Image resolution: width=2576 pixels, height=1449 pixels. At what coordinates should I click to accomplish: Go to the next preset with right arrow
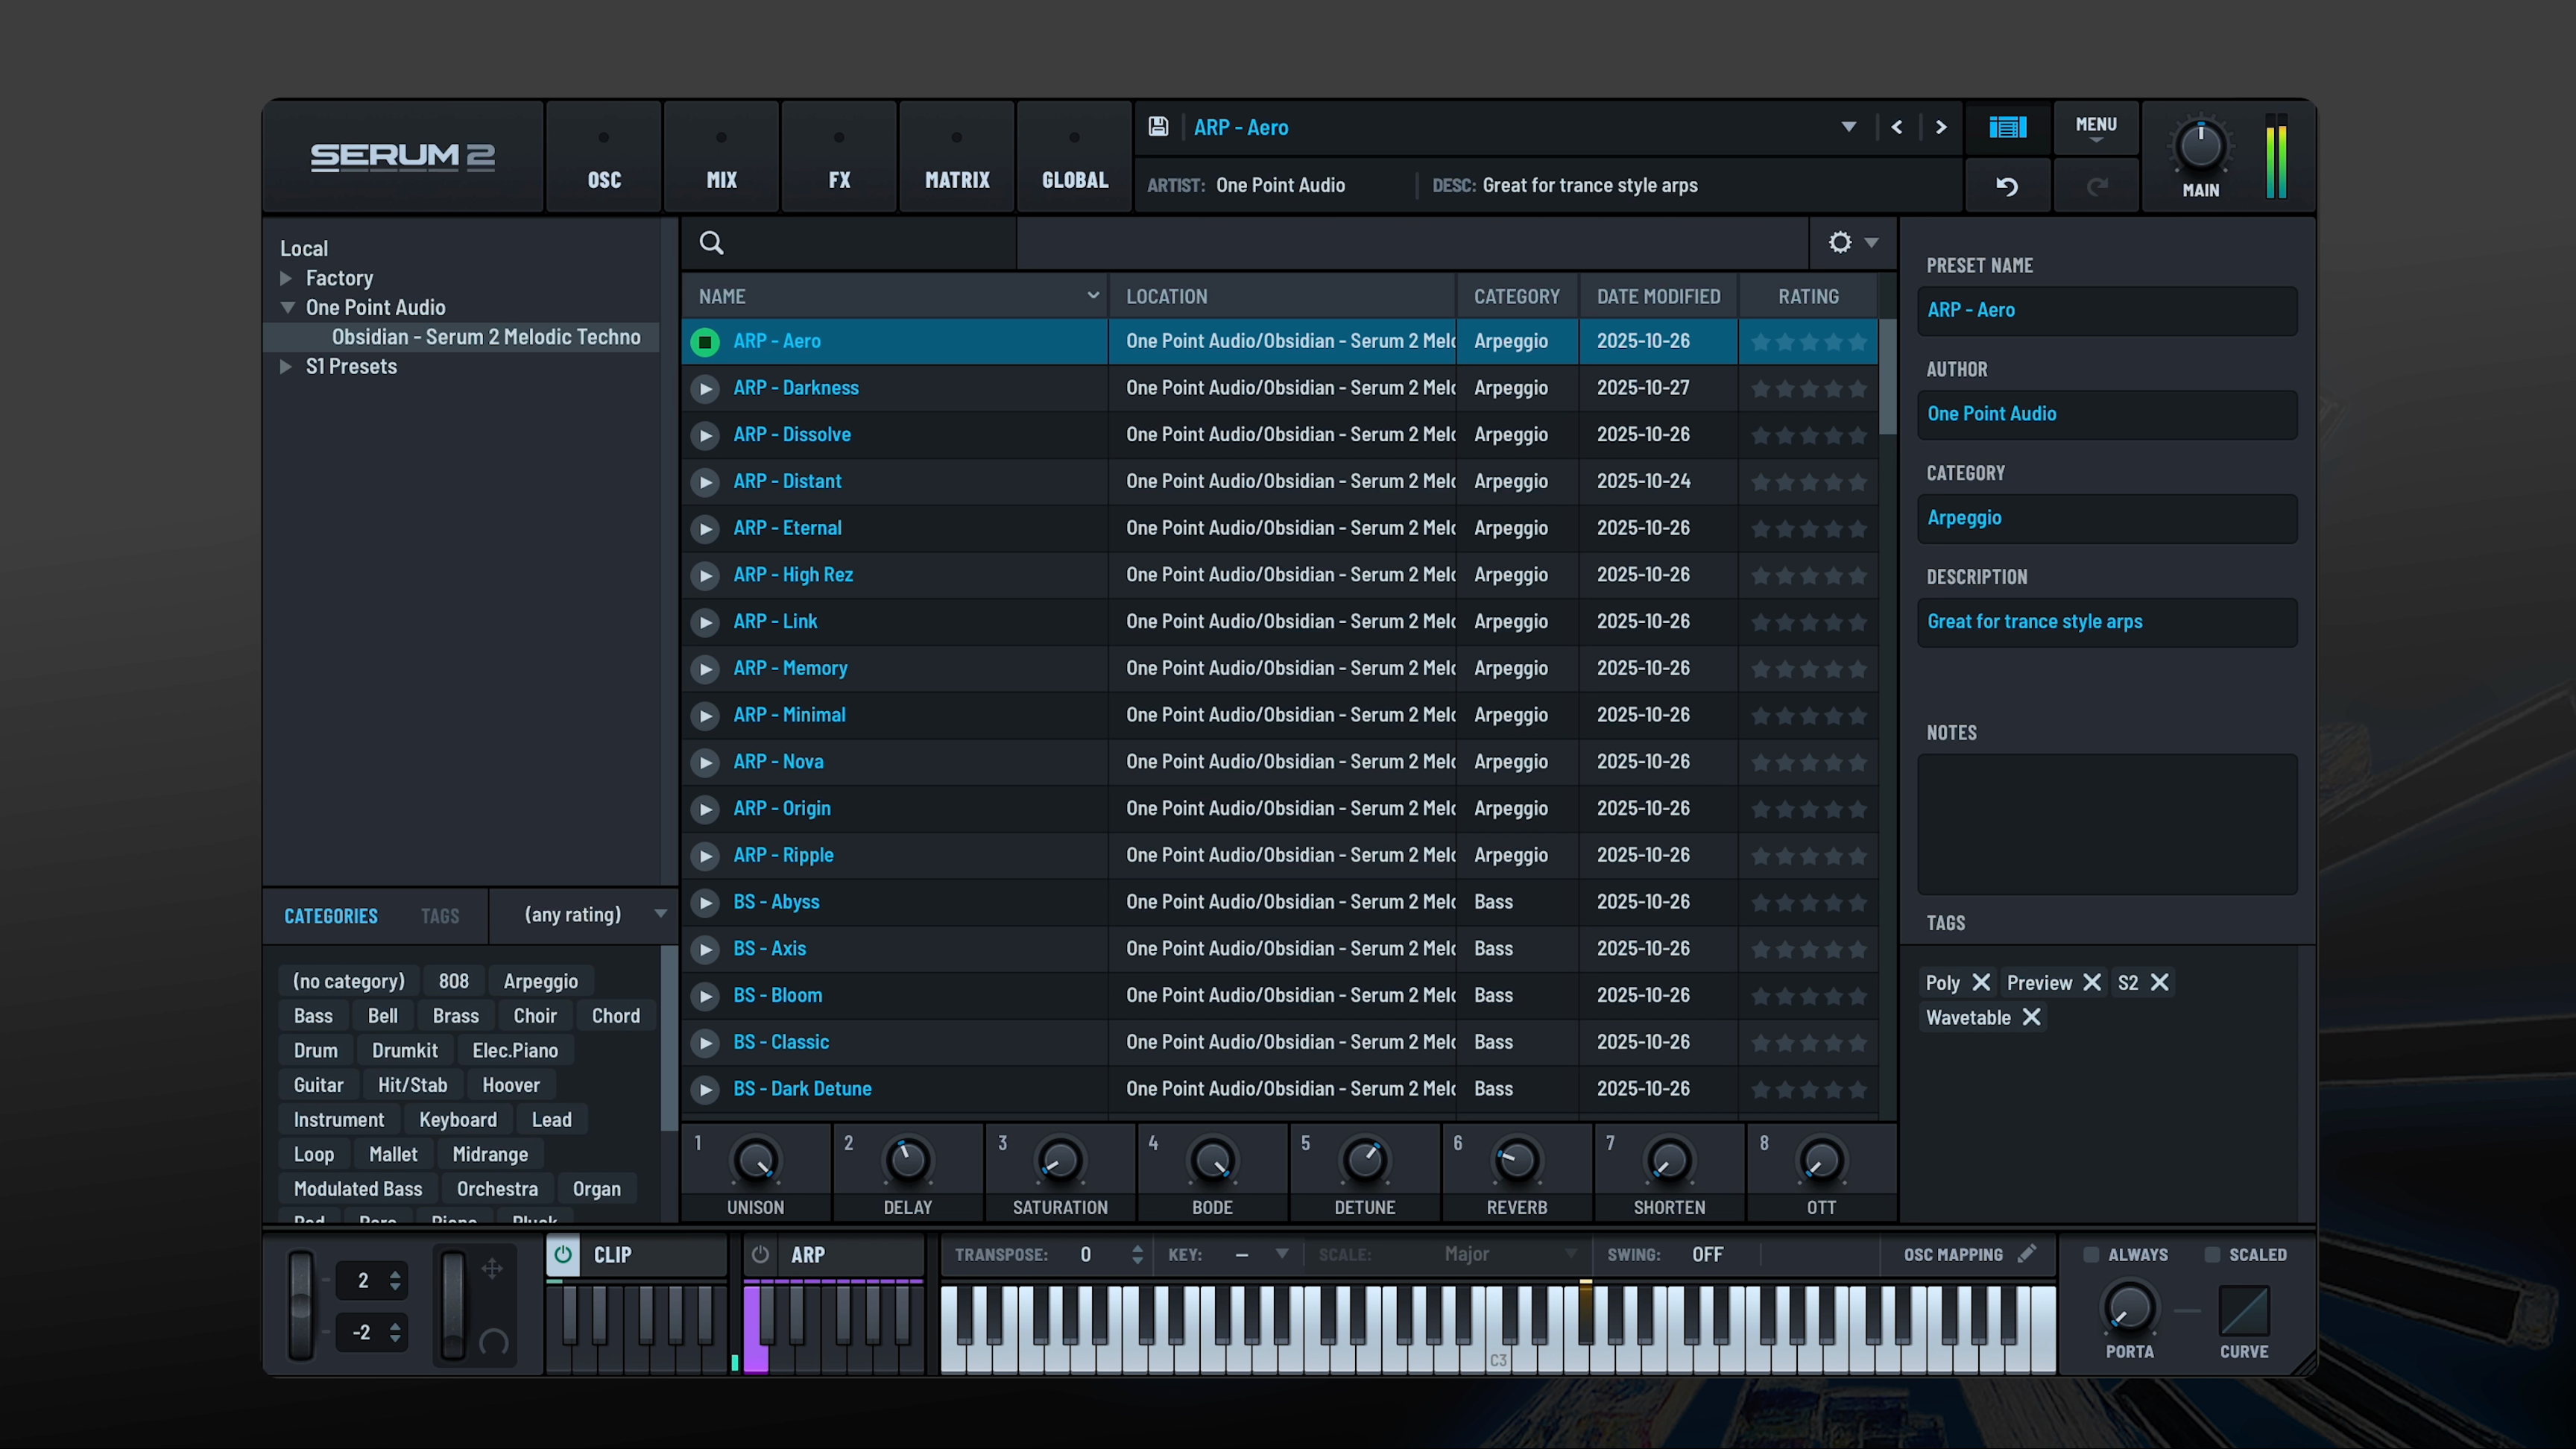[1941, 127]
